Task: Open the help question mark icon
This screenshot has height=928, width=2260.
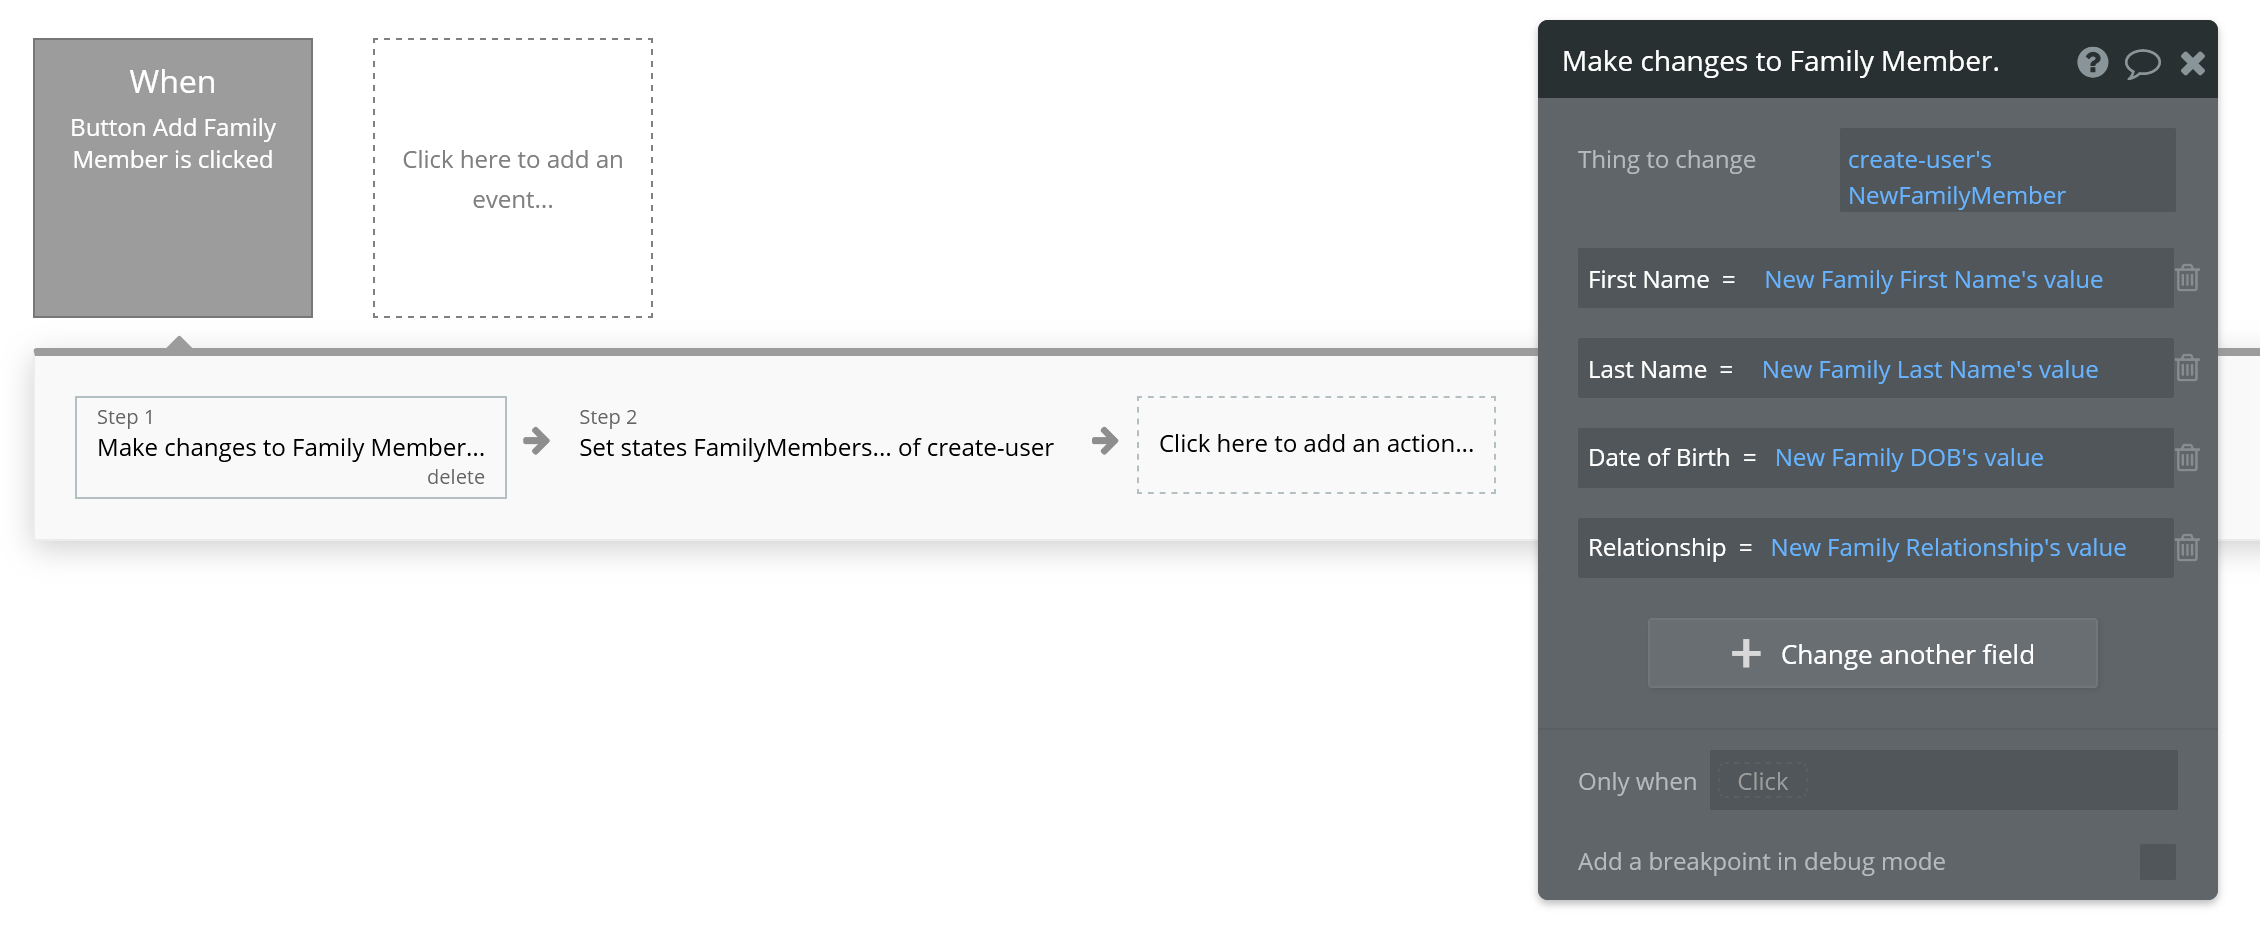Action: pyautogui.click(x=2092, y=63)
